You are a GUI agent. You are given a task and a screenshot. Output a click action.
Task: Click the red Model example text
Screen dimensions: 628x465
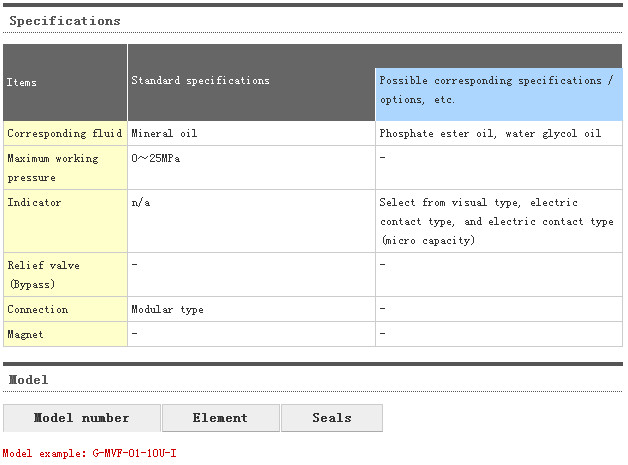coord(89,453)
